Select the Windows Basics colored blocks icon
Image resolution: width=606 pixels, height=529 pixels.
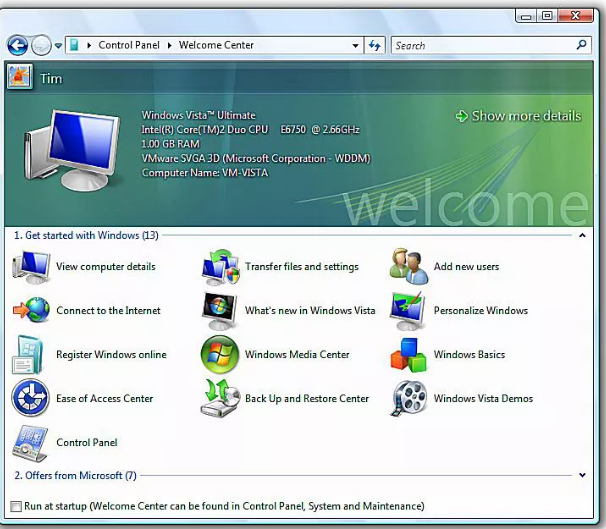(x=408, y=355)
